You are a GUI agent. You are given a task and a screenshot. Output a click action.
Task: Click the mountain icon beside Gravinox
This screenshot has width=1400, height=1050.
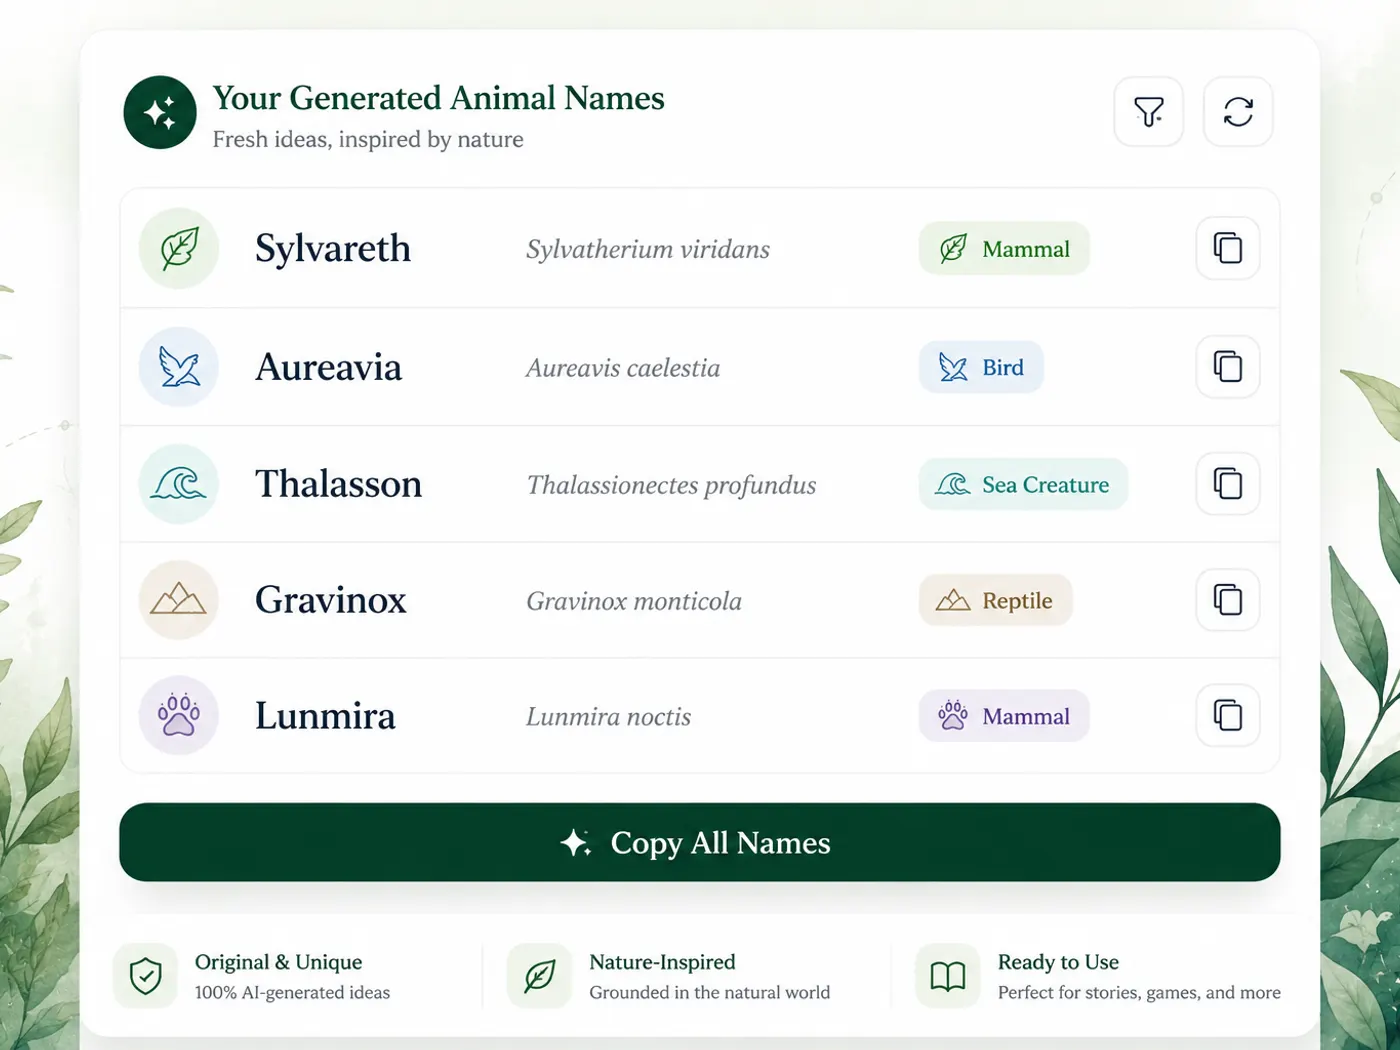point(179,600)
